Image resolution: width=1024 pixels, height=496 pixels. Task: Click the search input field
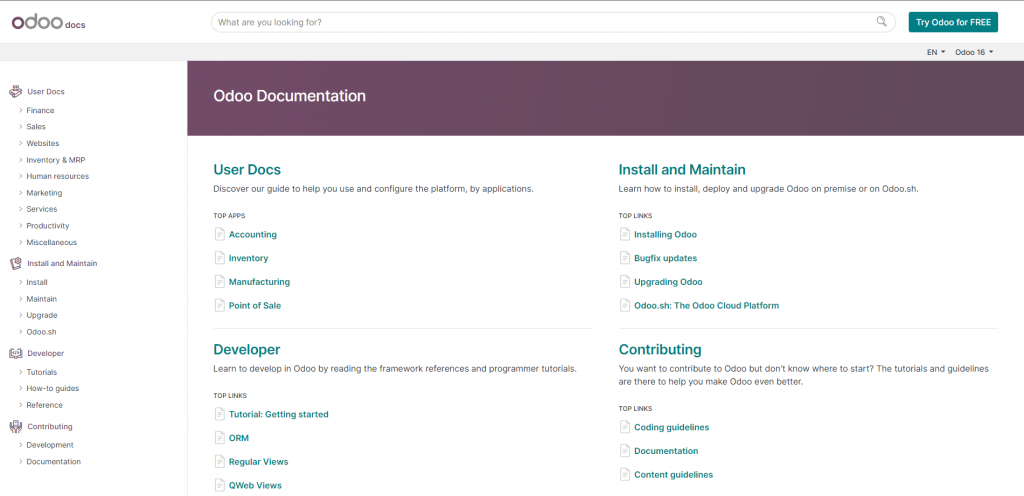pyautogui.click(x=552, y=22)
